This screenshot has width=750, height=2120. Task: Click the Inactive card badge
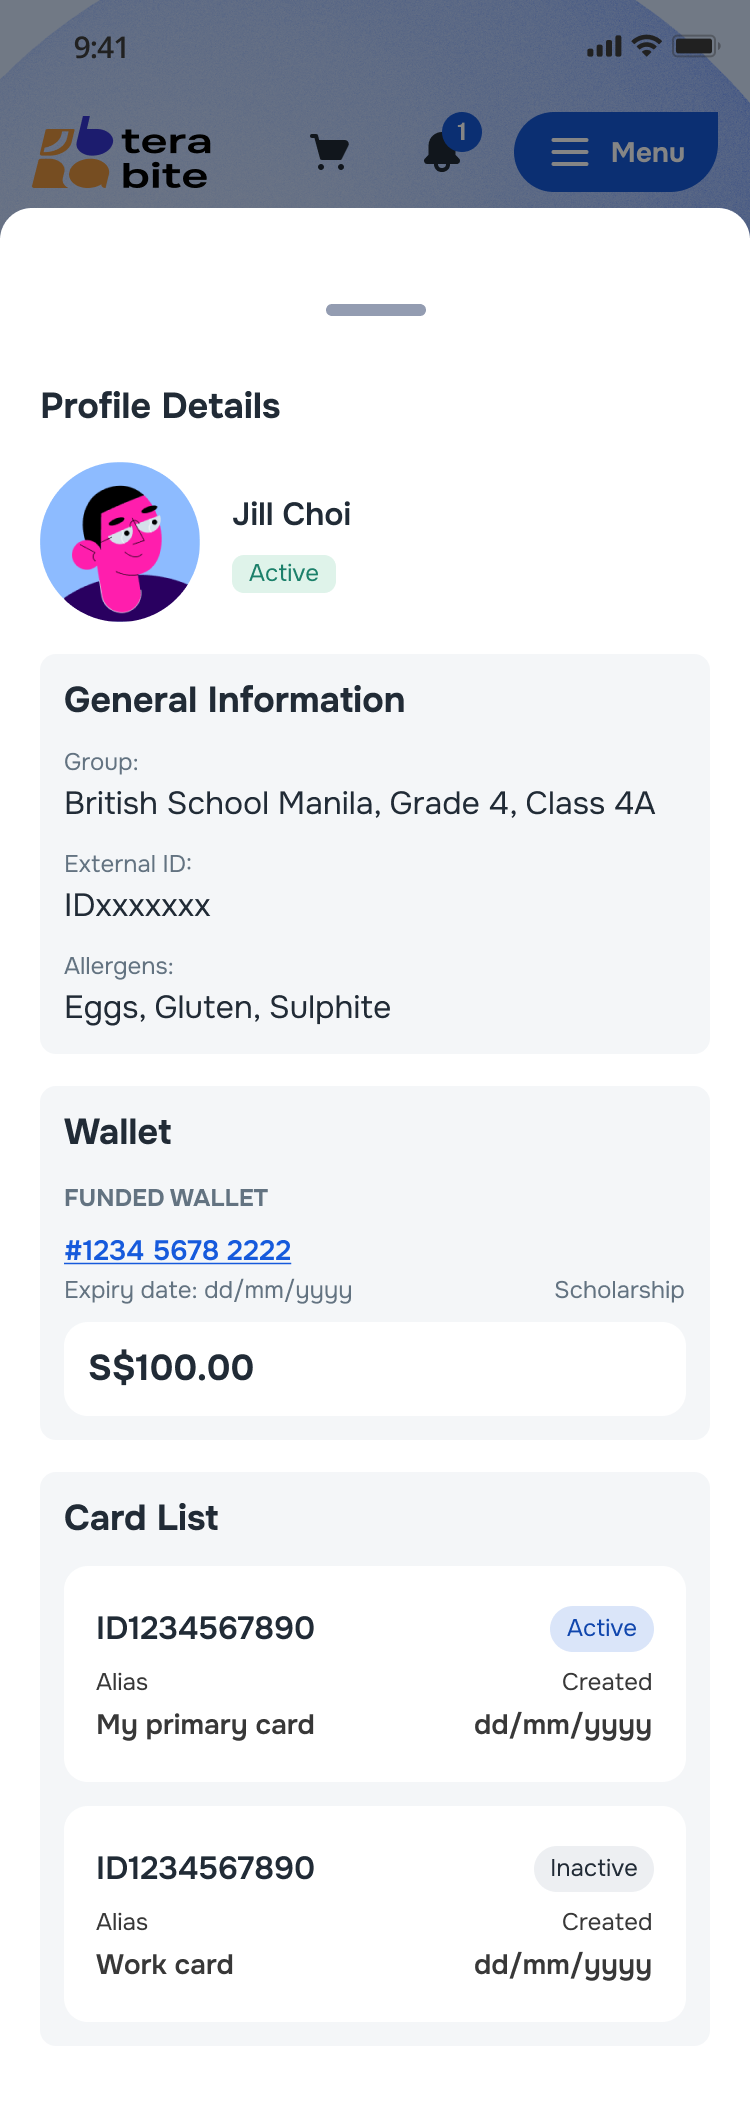point(593,1869)
